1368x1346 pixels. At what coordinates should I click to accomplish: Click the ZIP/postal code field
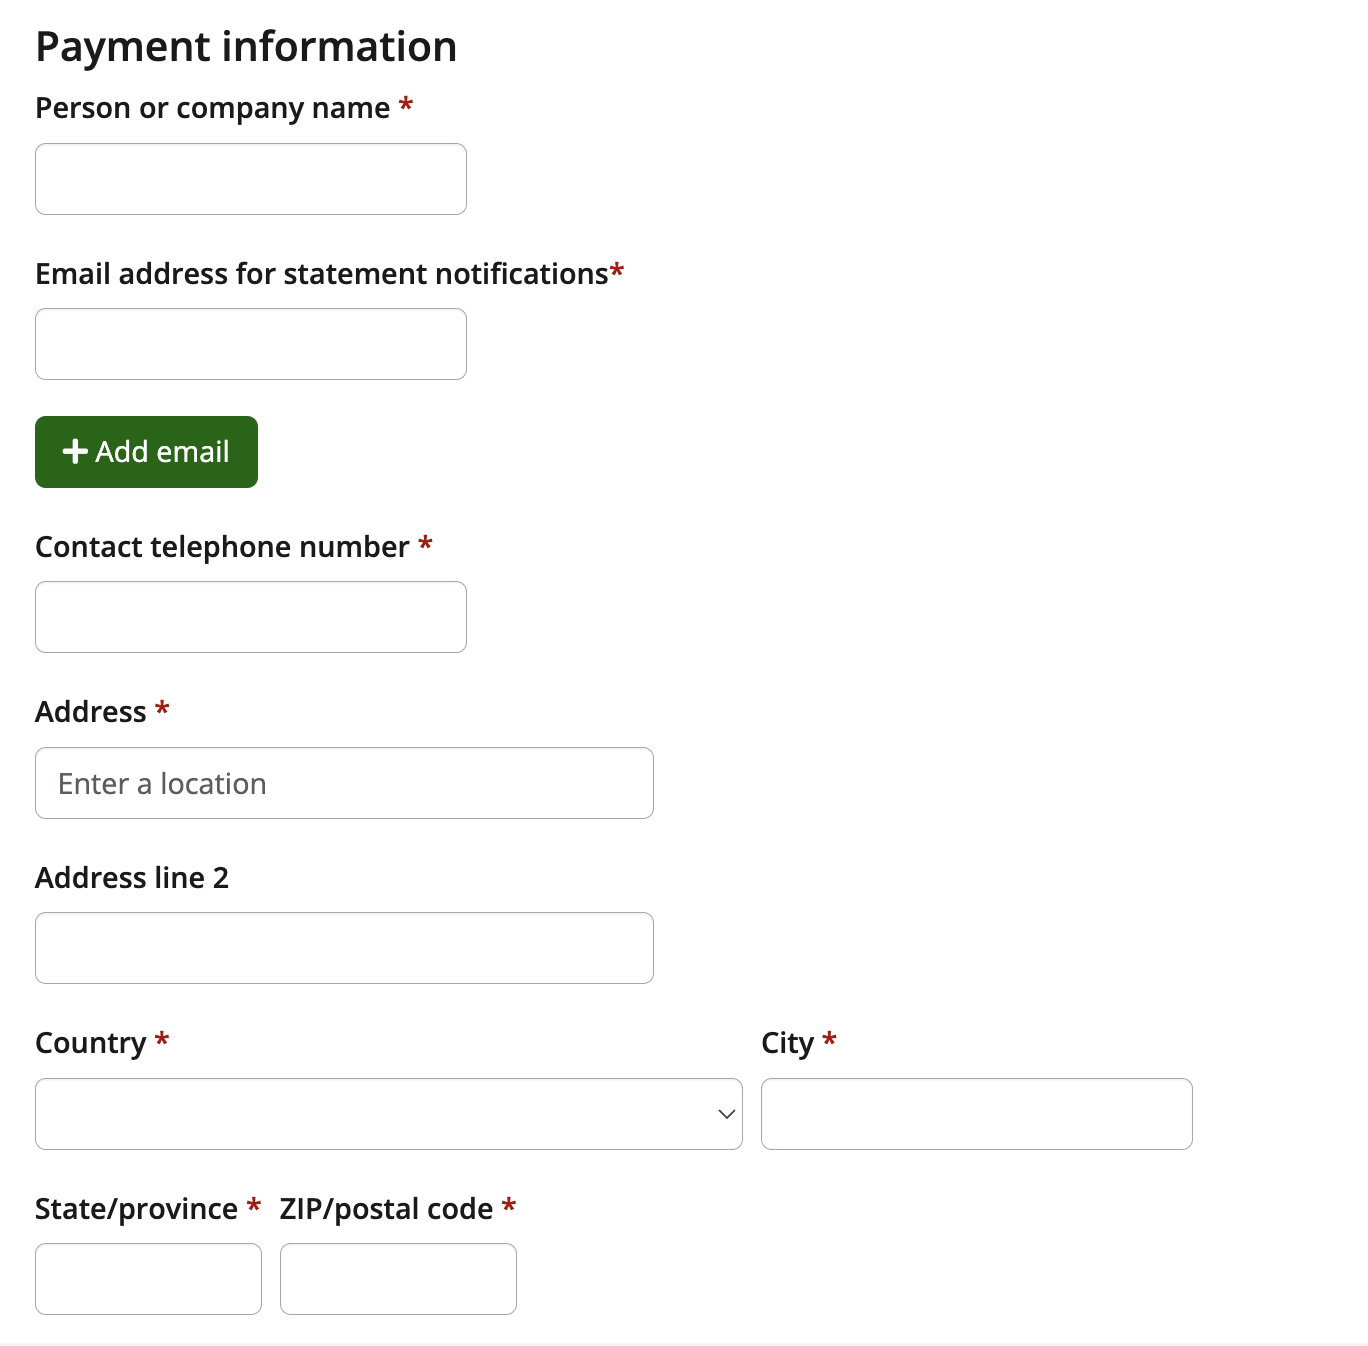pos(398,1279)
